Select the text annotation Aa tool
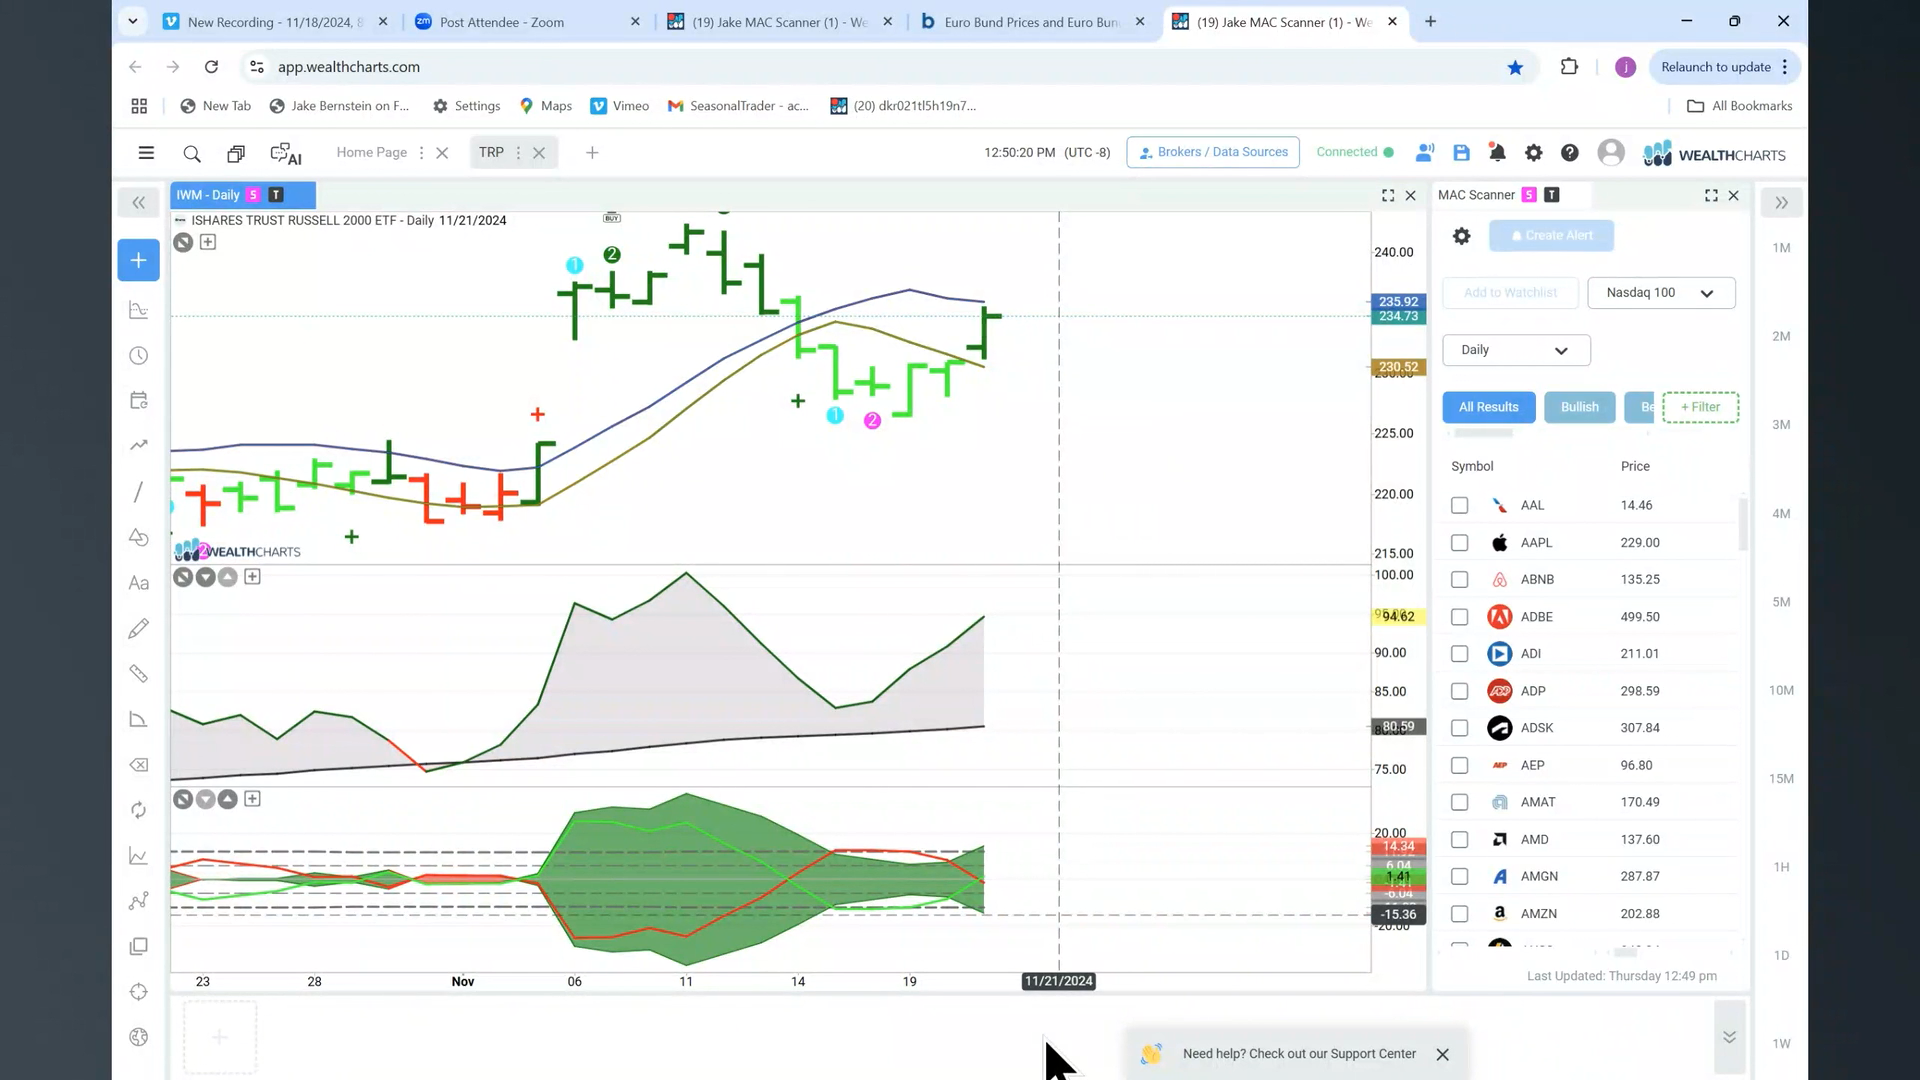 coord(139,583)
